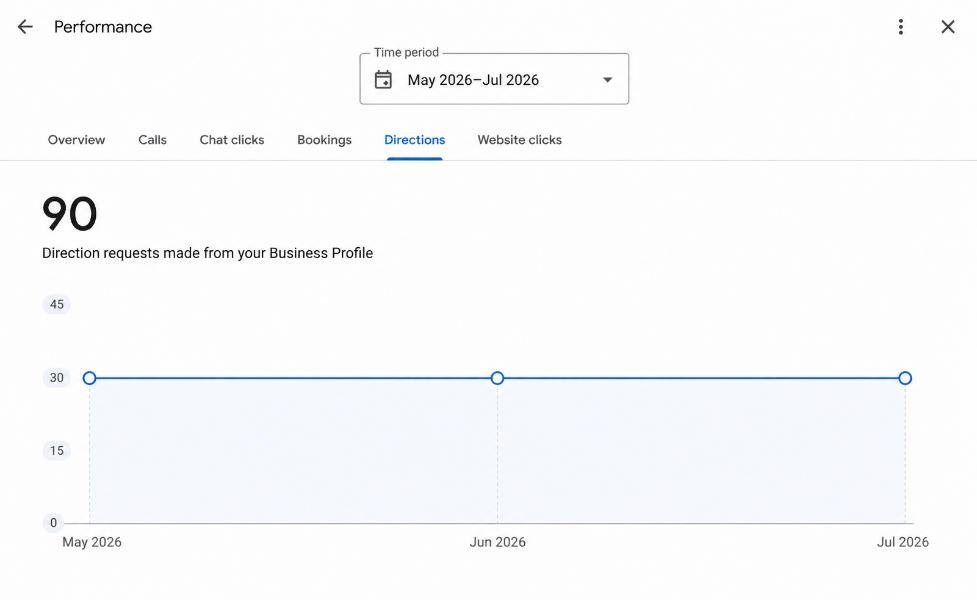Close the Performance panel with the X icon
The image size is (977, 600).
click(948, 27)
